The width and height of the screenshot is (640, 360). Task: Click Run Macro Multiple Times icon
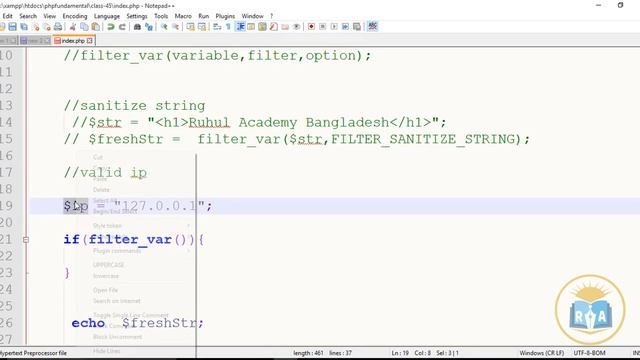point(345,27)
